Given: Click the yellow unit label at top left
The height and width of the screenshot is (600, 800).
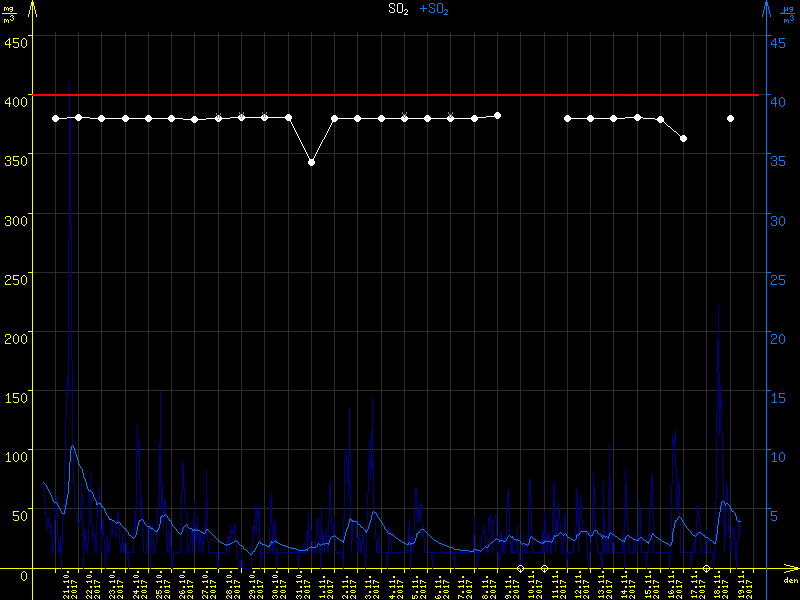Looking at the screenshot, I should pyautogui.click(x=10, y=13).
